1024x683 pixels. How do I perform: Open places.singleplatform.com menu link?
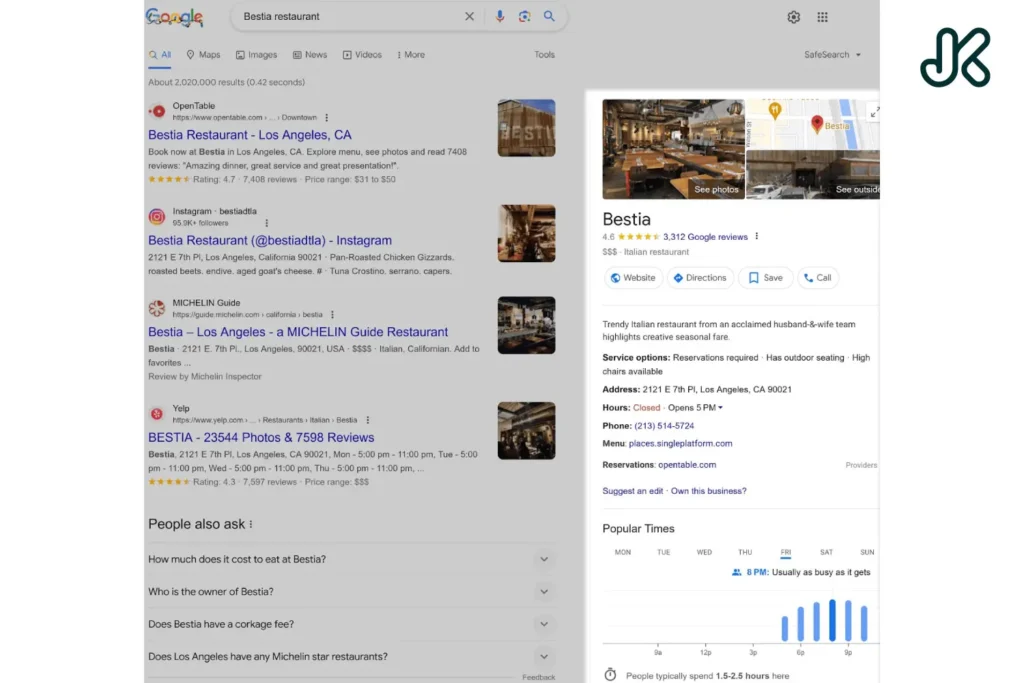(680, 443)
